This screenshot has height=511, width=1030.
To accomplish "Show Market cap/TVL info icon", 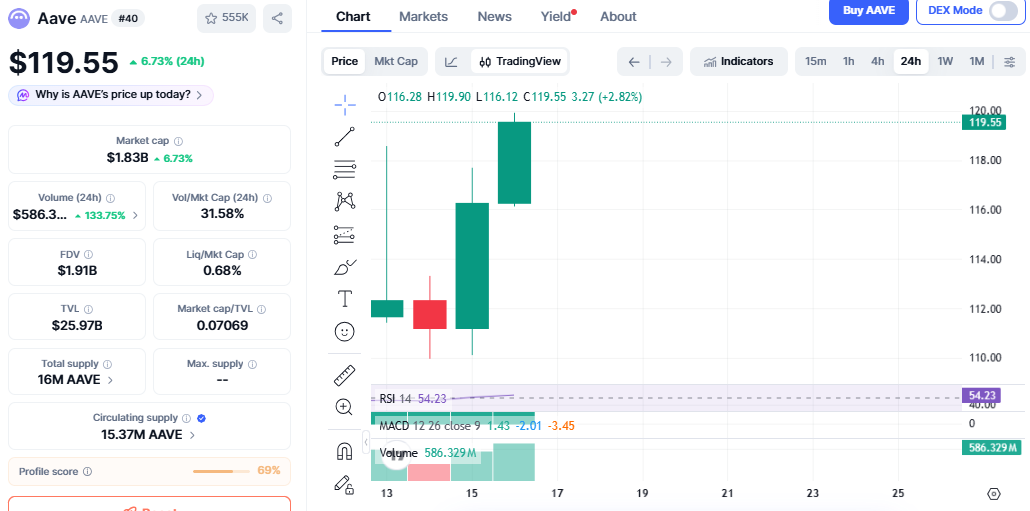I will coord(261,309).
